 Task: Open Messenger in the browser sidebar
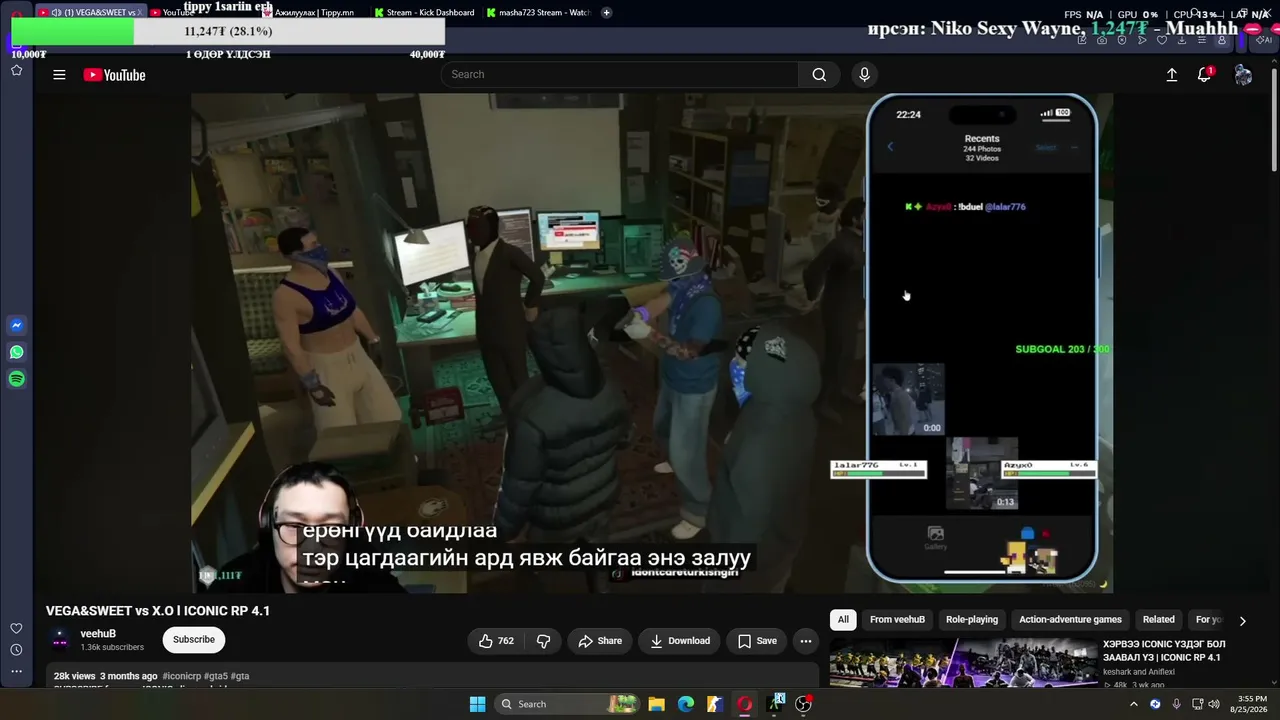[17, 325]
